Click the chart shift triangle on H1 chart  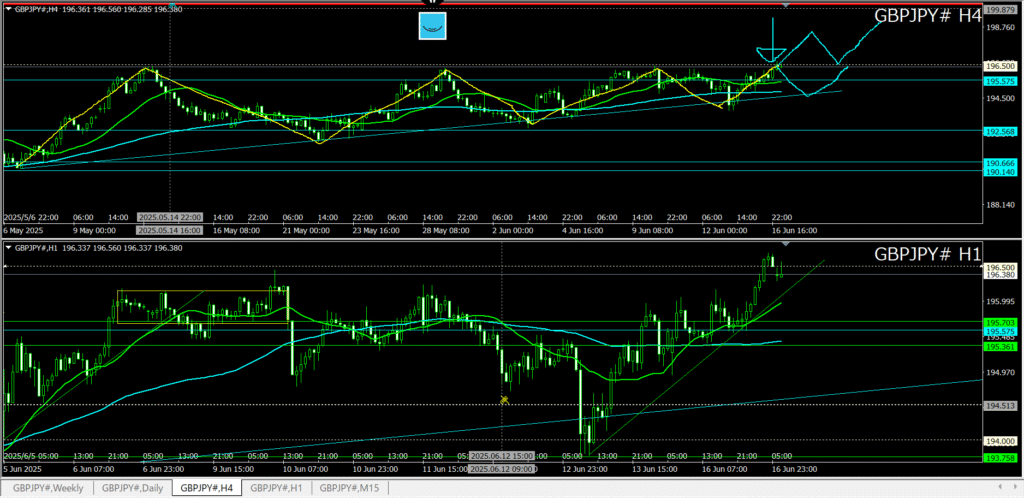click(786, 244)
